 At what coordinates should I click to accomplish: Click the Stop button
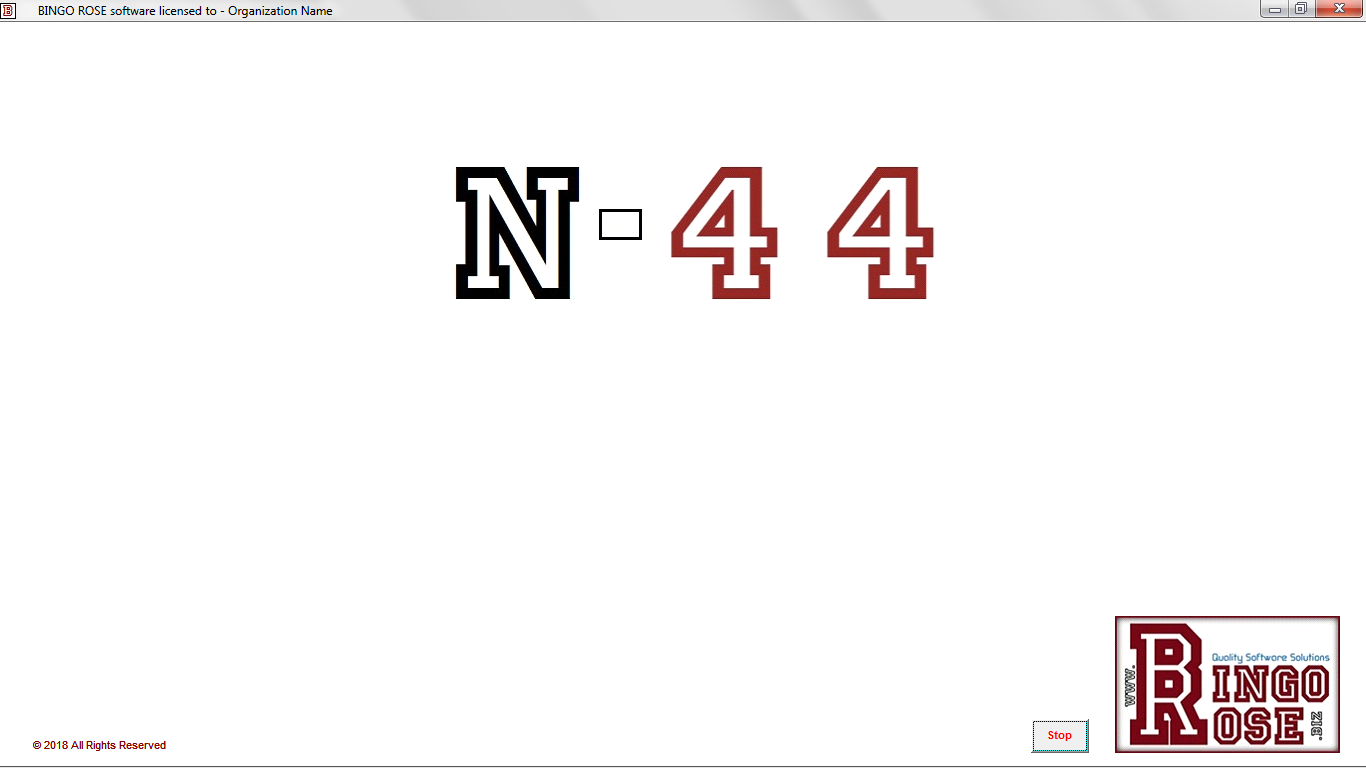tap(1059, 735)
